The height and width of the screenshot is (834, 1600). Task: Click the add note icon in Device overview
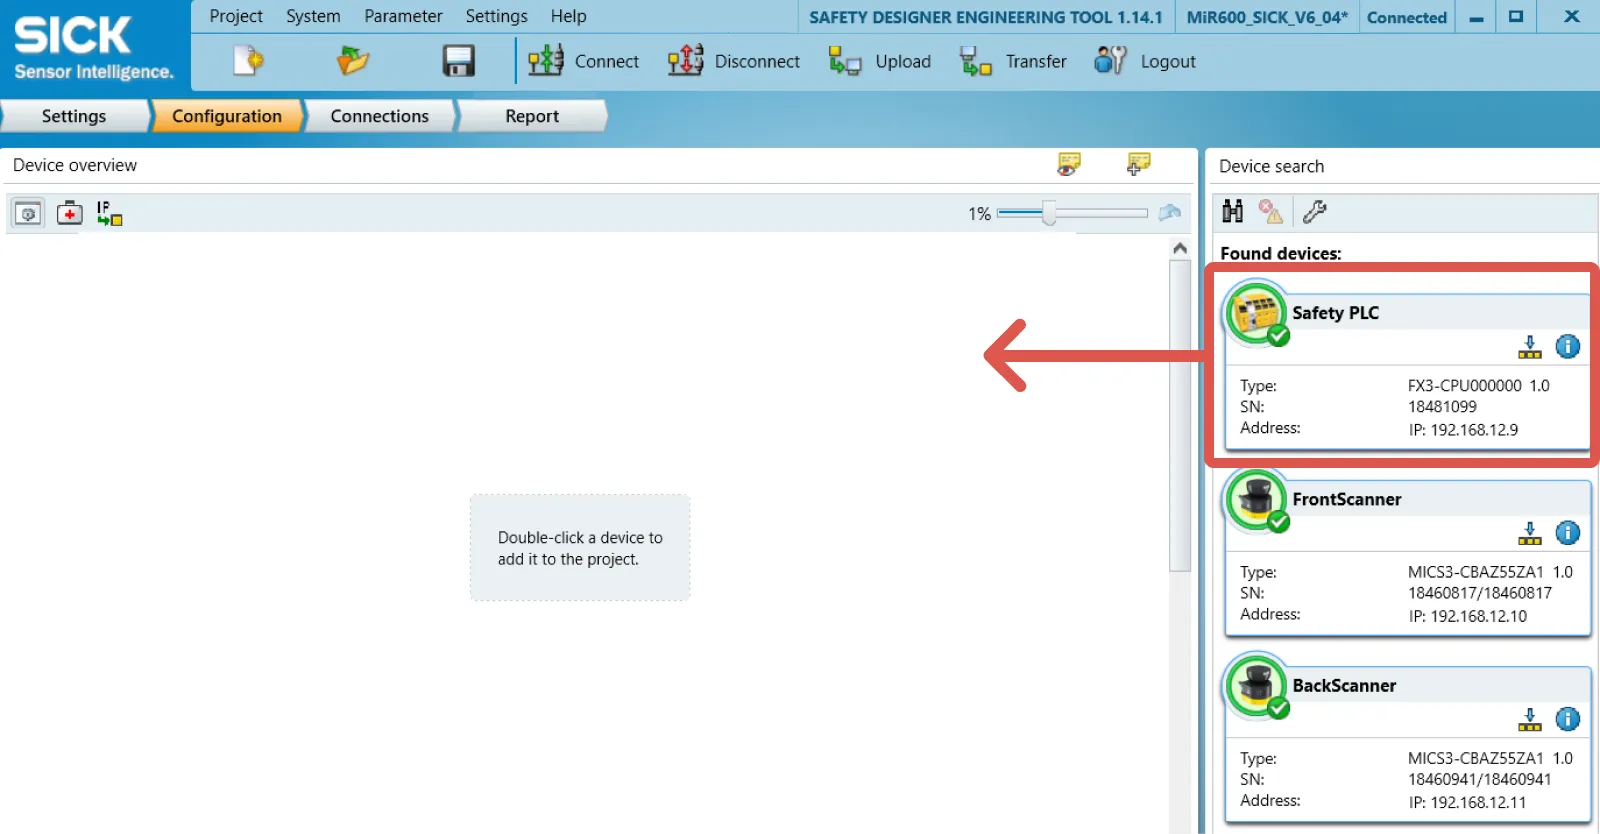pos(1138,164)
